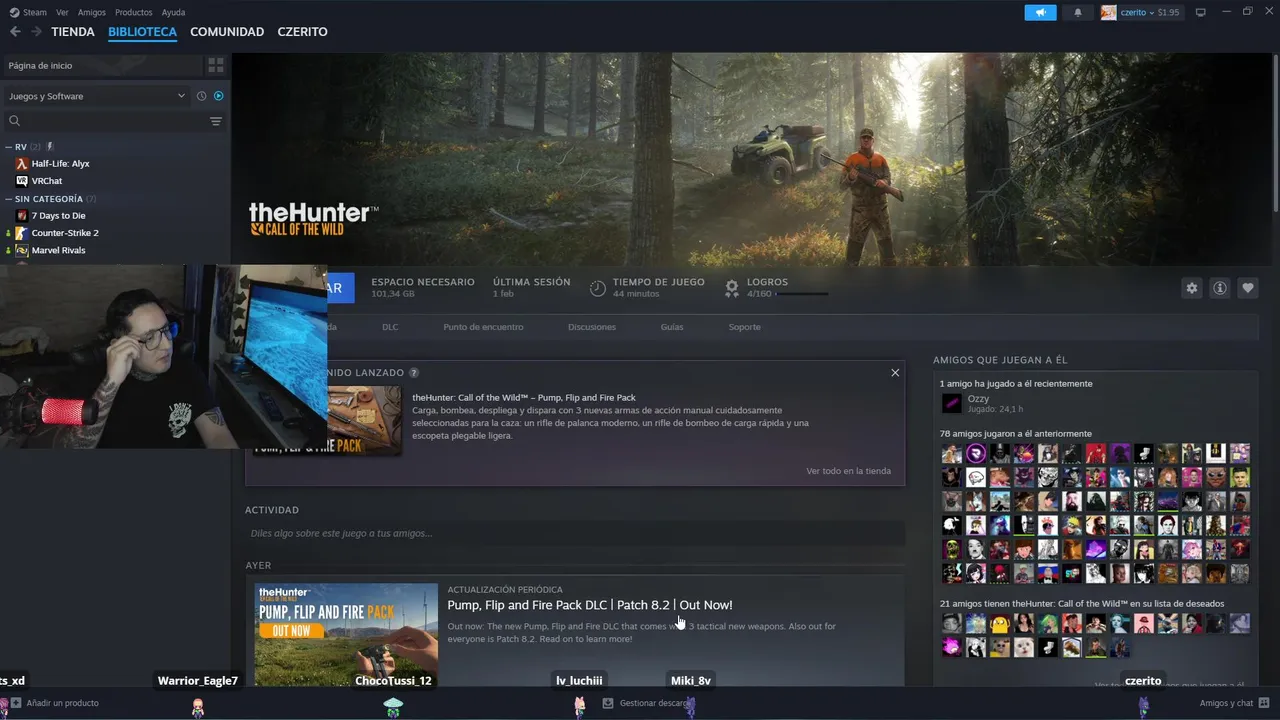The height and width of the screenshot is (720, 1280).
Task: Open game settings gear button
Action: tap(1191, 288)
